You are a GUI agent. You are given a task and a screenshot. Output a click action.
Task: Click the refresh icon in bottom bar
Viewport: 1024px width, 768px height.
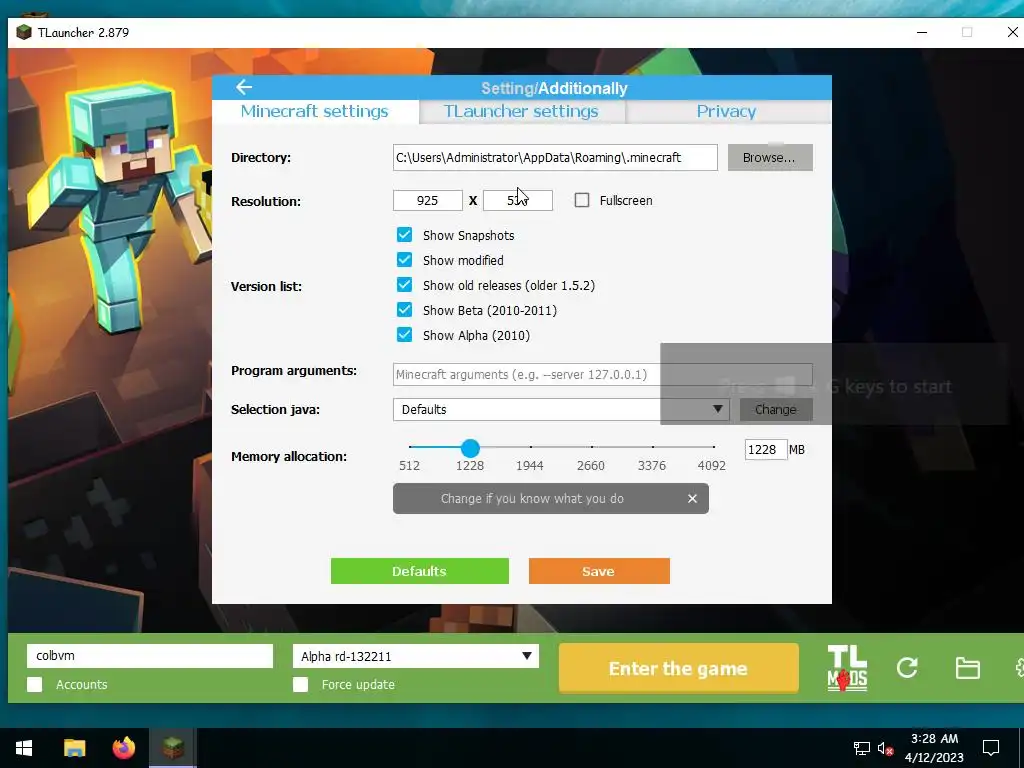pos(907,667)
